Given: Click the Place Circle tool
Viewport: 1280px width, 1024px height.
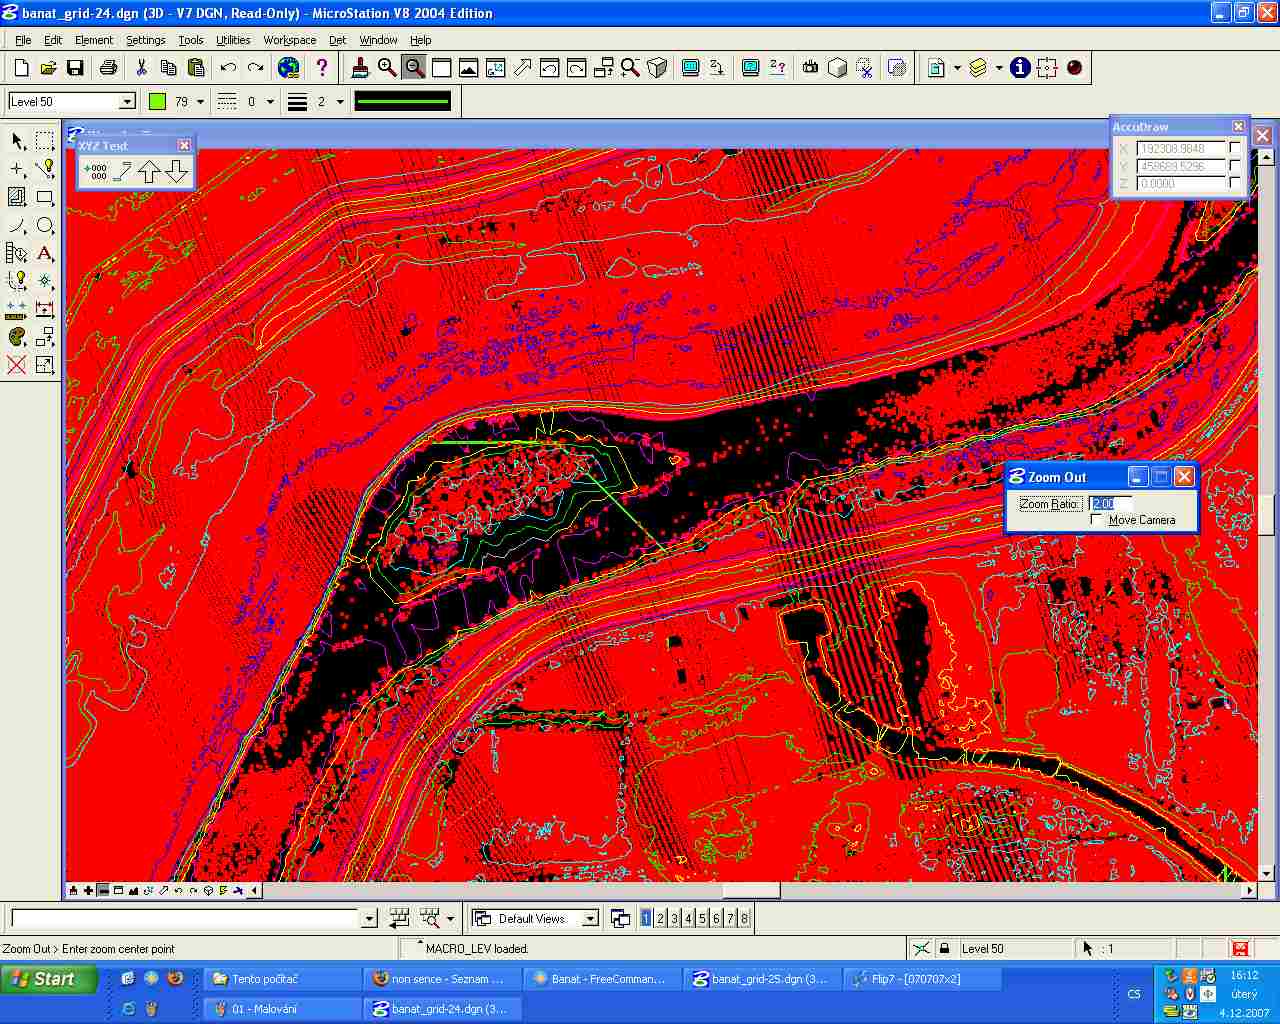Looking at the screenshot, I should coord(45,226).
